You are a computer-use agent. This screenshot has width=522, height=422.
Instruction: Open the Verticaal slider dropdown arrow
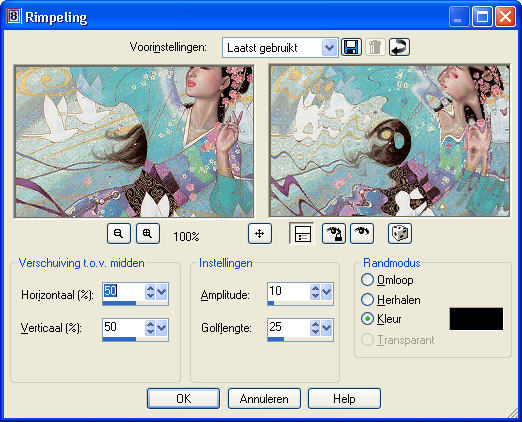(x=162, y=328)
